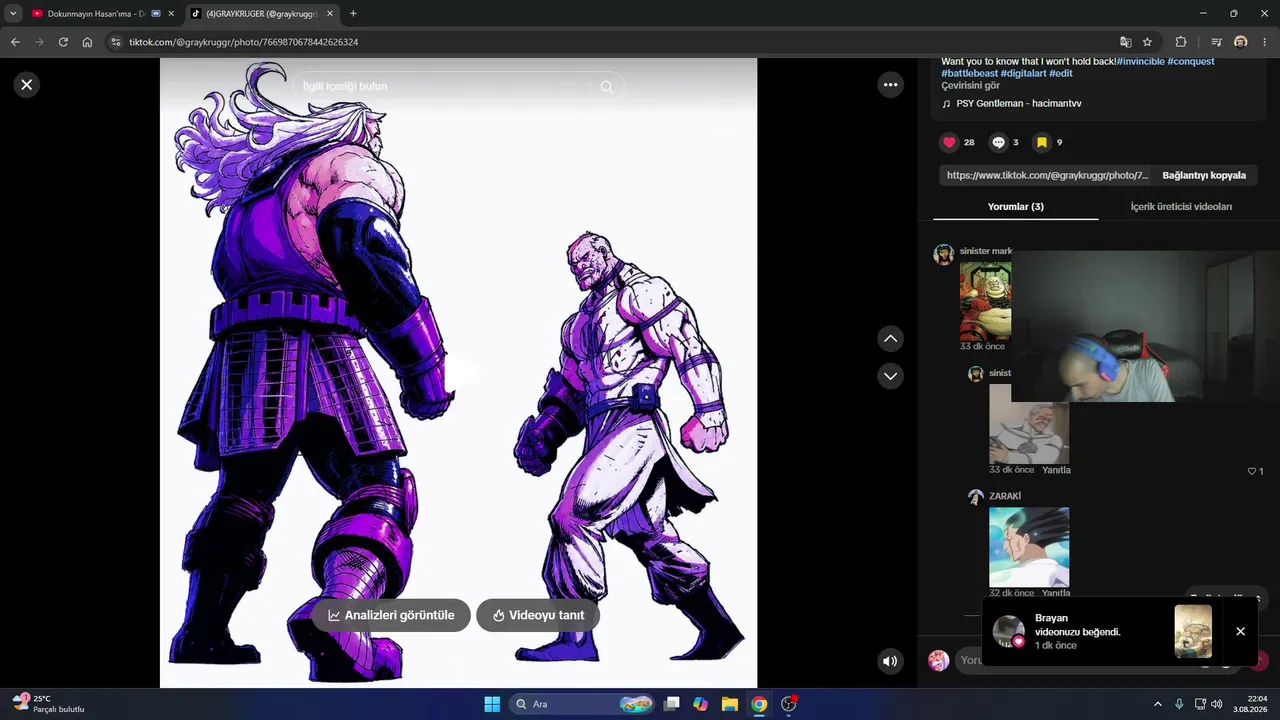Open ZARAKI's comment image

click(1029, 547)
